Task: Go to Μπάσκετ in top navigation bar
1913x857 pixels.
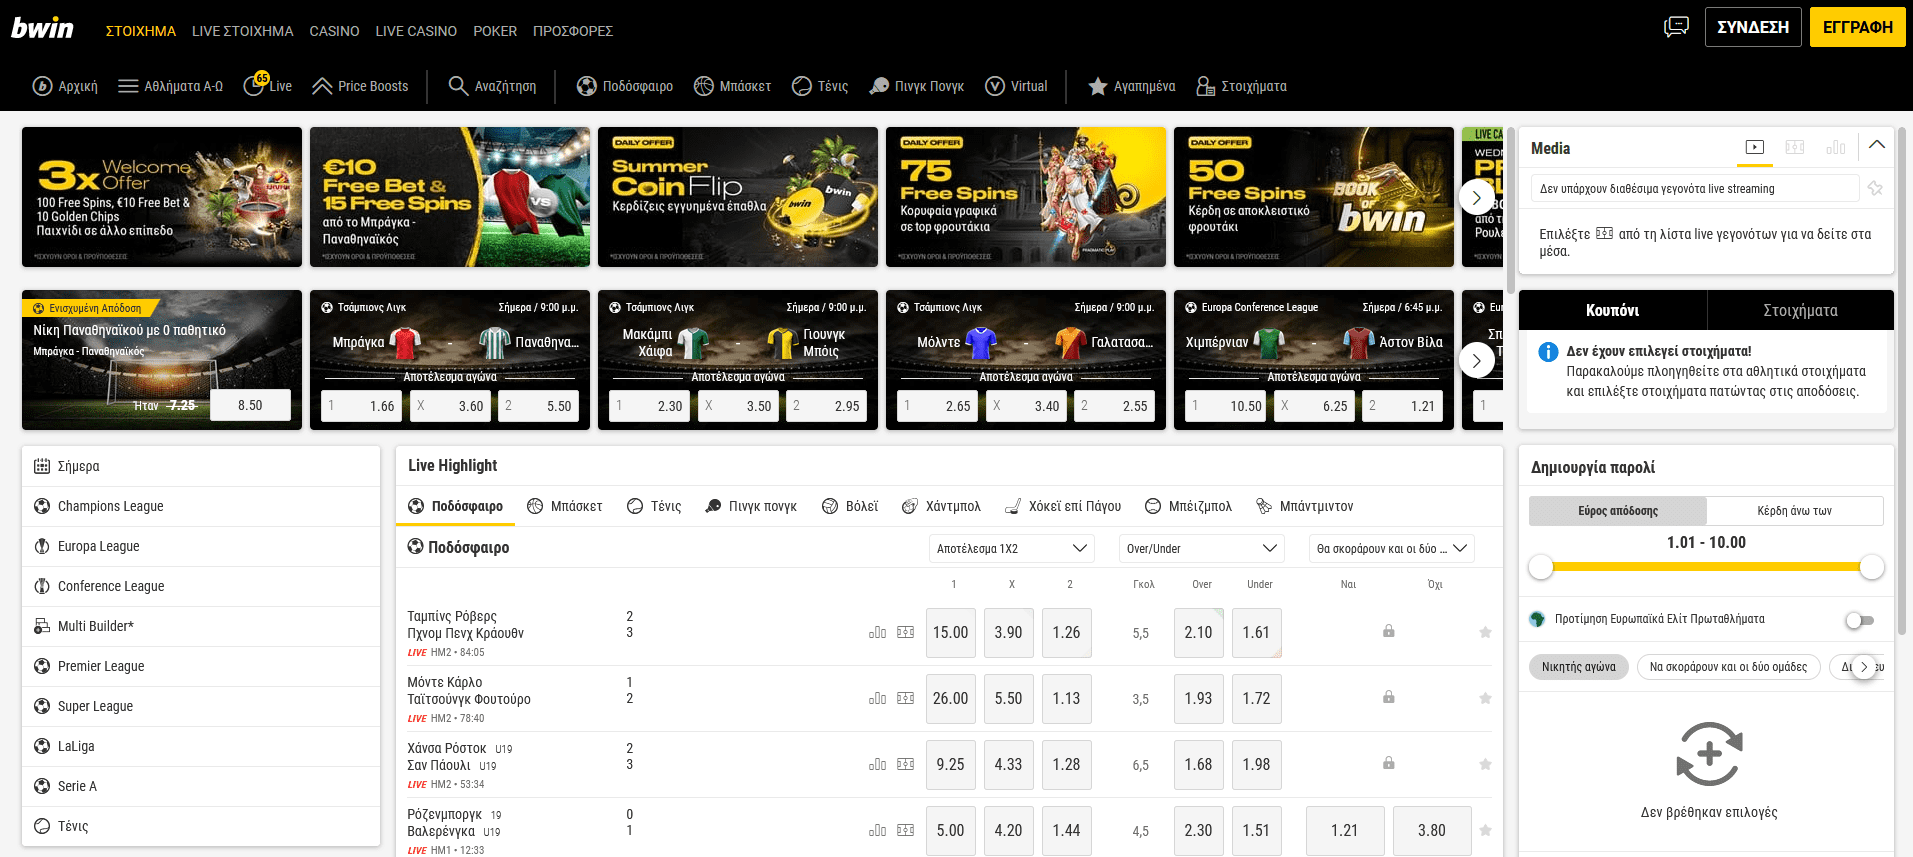Action: 733,86
